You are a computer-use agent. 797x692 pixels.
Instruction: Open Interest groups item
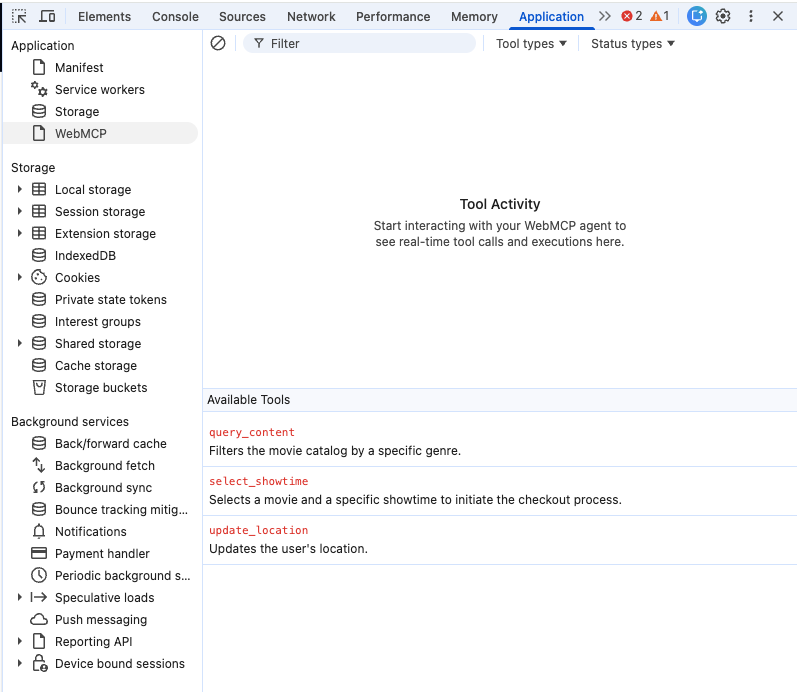click(100, 321)
